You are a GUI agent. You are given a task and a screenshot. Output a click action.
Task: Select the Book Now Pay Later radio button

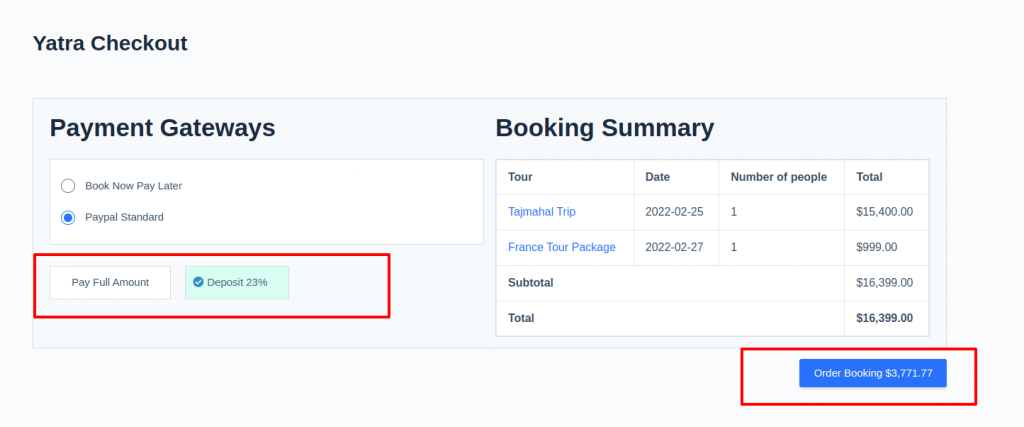68,186
